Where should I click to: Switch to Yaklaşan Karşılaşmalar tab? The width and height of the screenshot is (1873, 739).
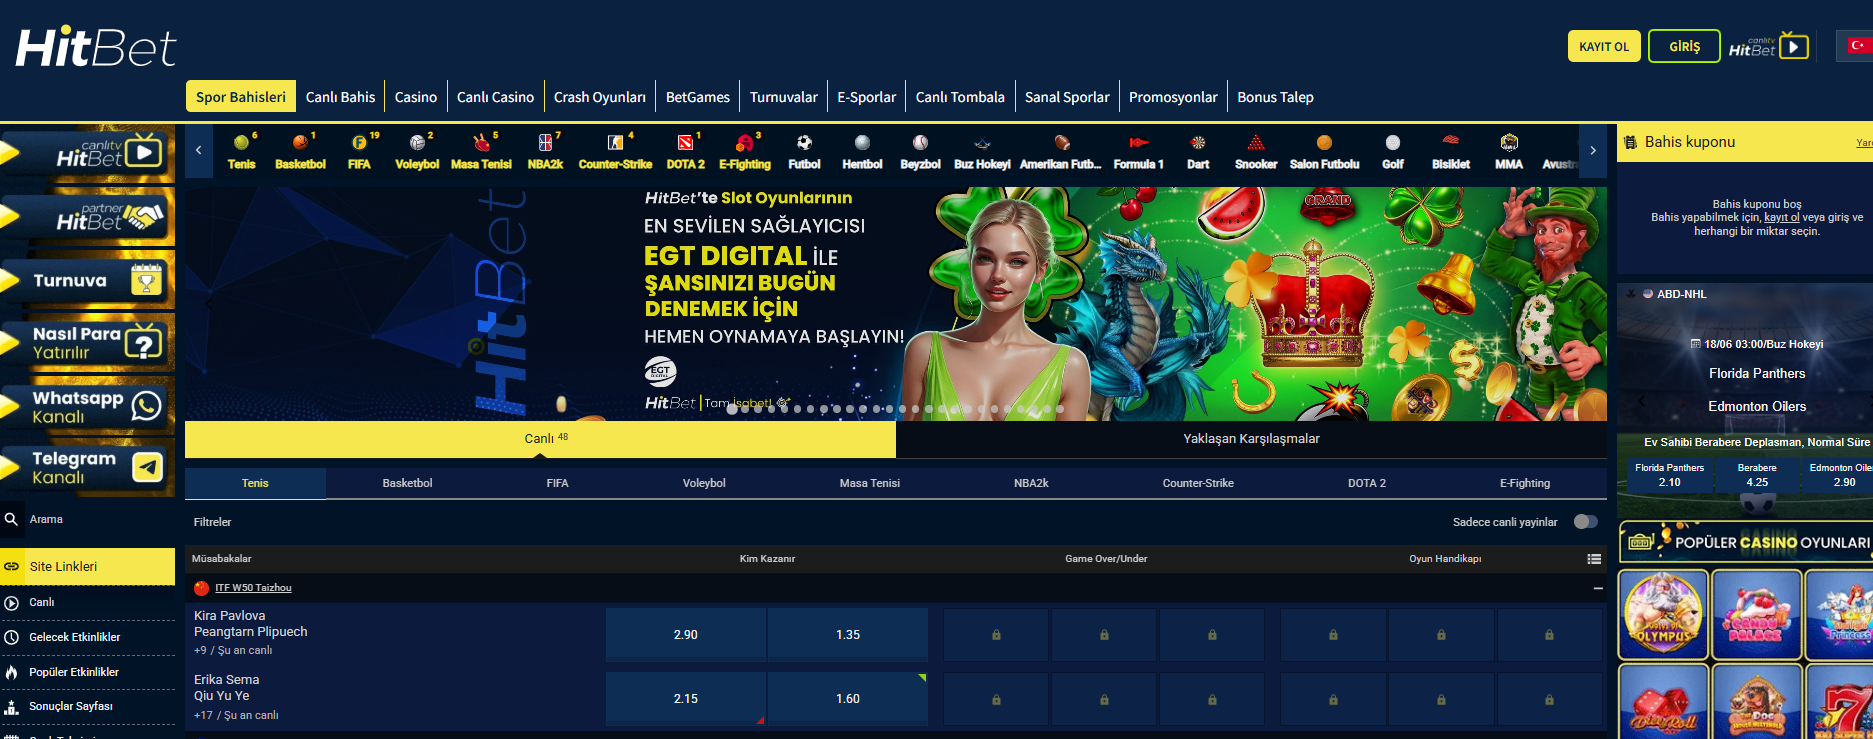[1251, 439]
